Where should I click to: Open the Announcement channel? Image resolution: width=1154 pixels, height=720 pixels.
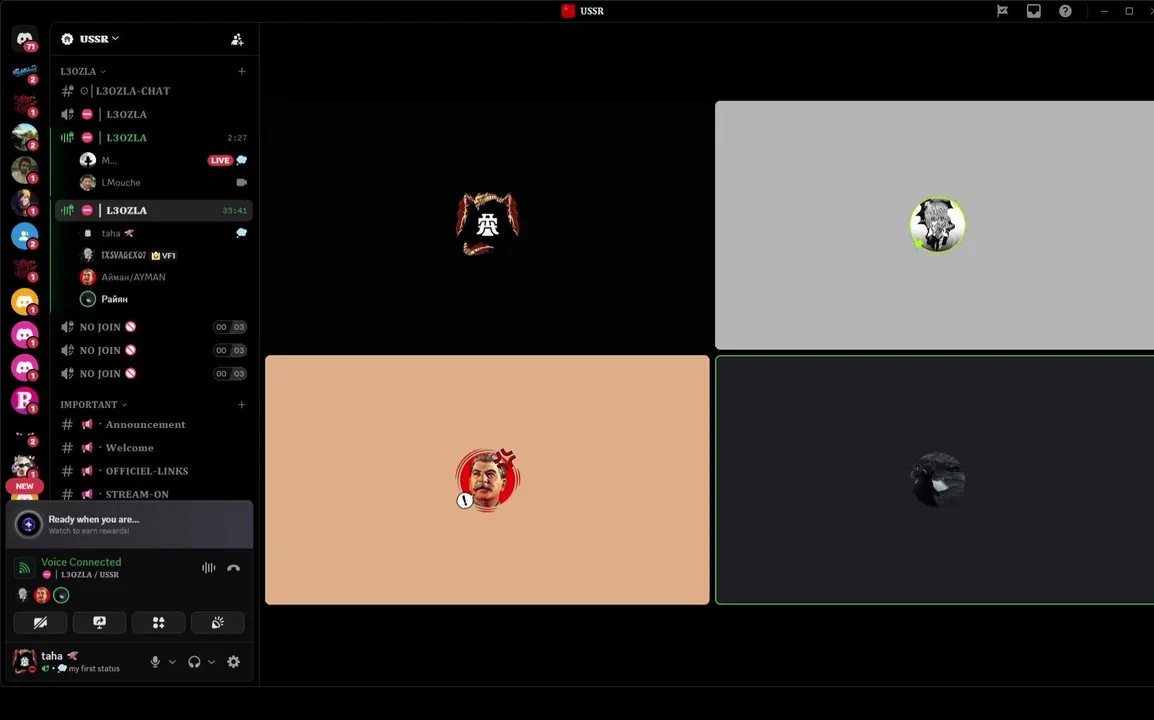(x=154, y=425)
